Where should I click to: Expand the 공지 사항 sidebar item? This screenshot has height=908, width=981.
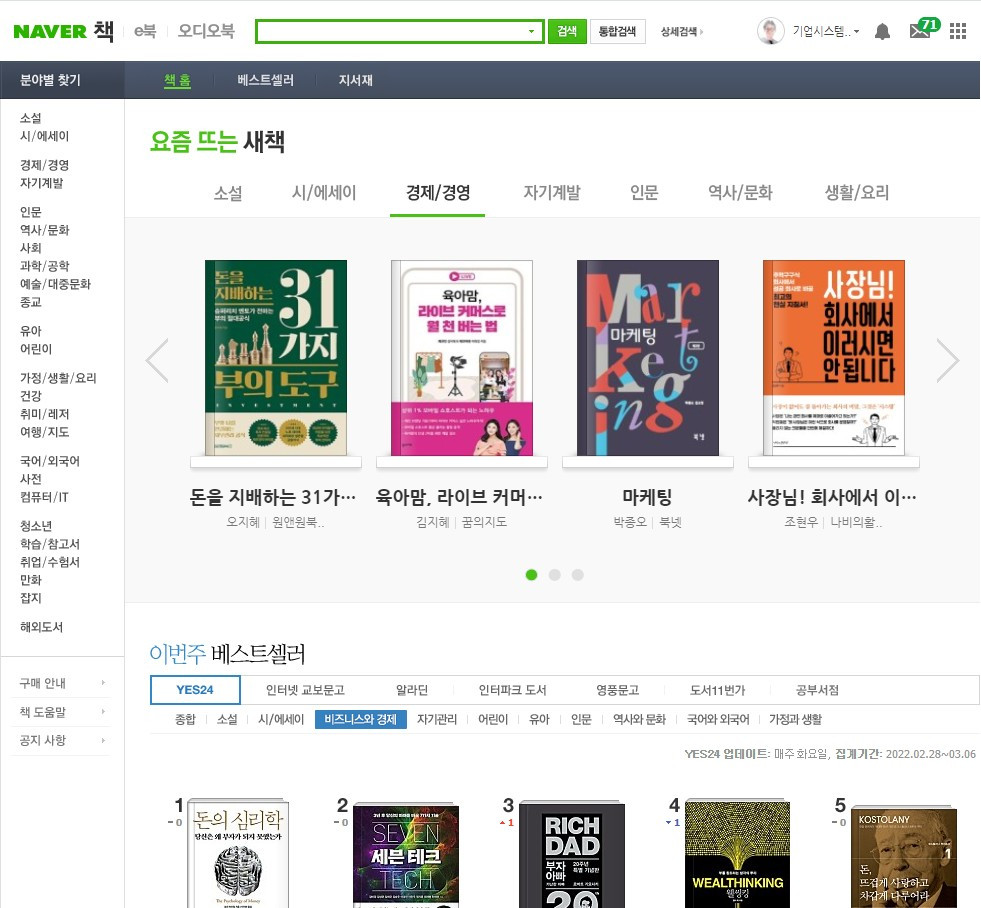pos(61,740)
